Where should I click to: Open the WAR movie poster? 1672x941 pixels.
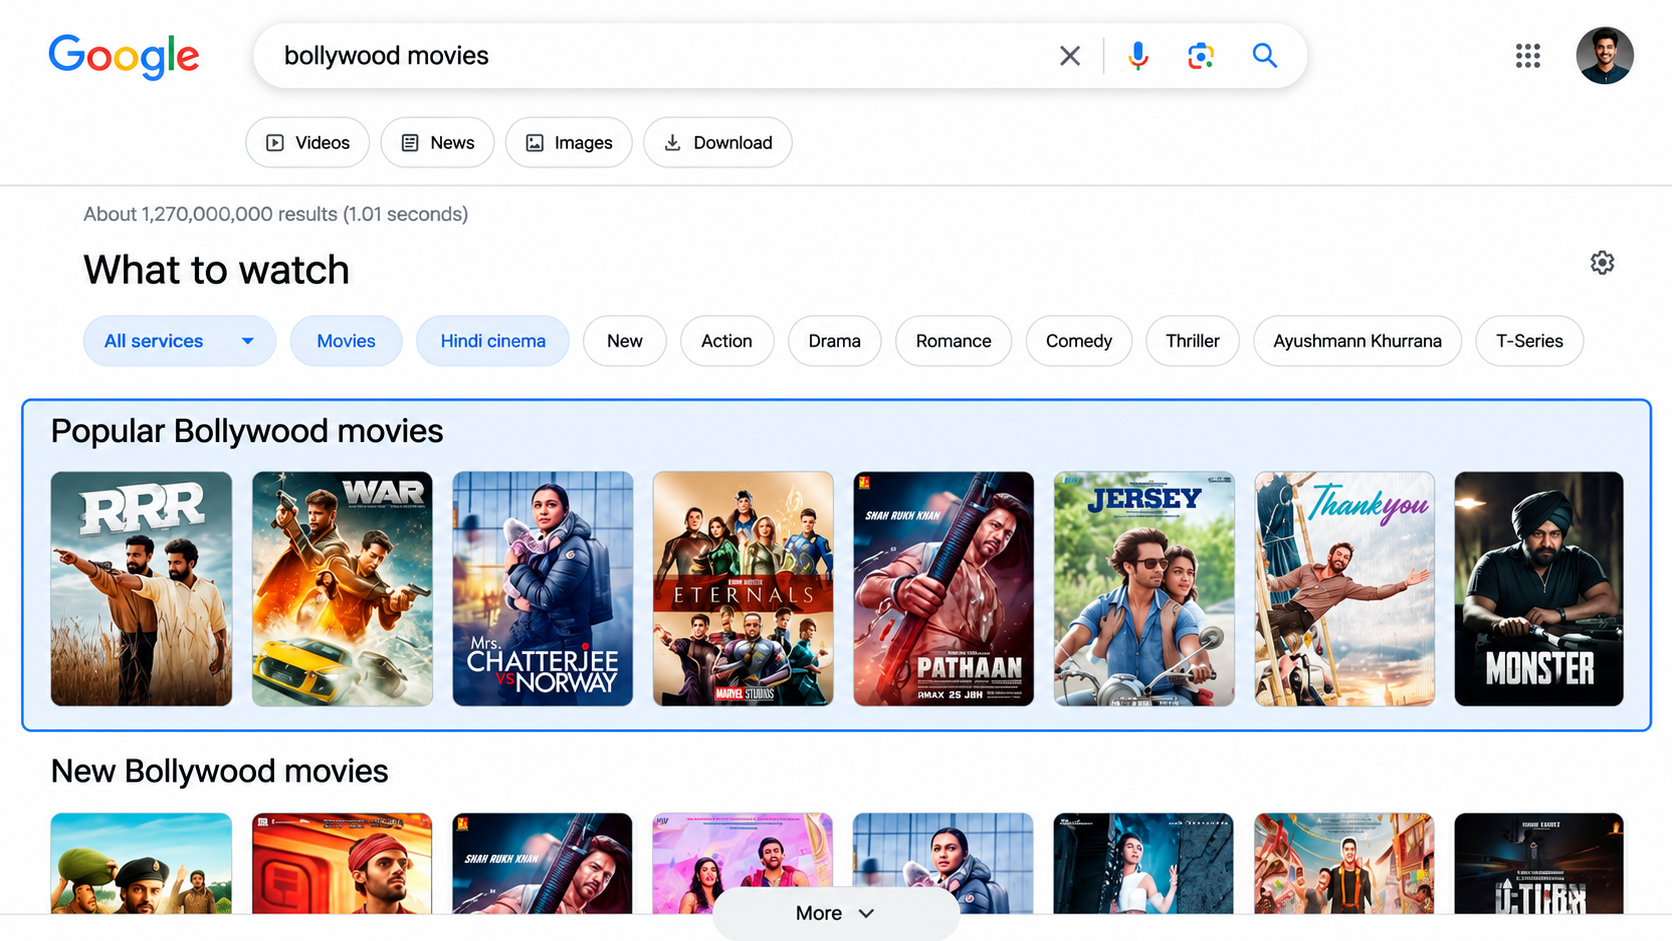pos(342,589)
